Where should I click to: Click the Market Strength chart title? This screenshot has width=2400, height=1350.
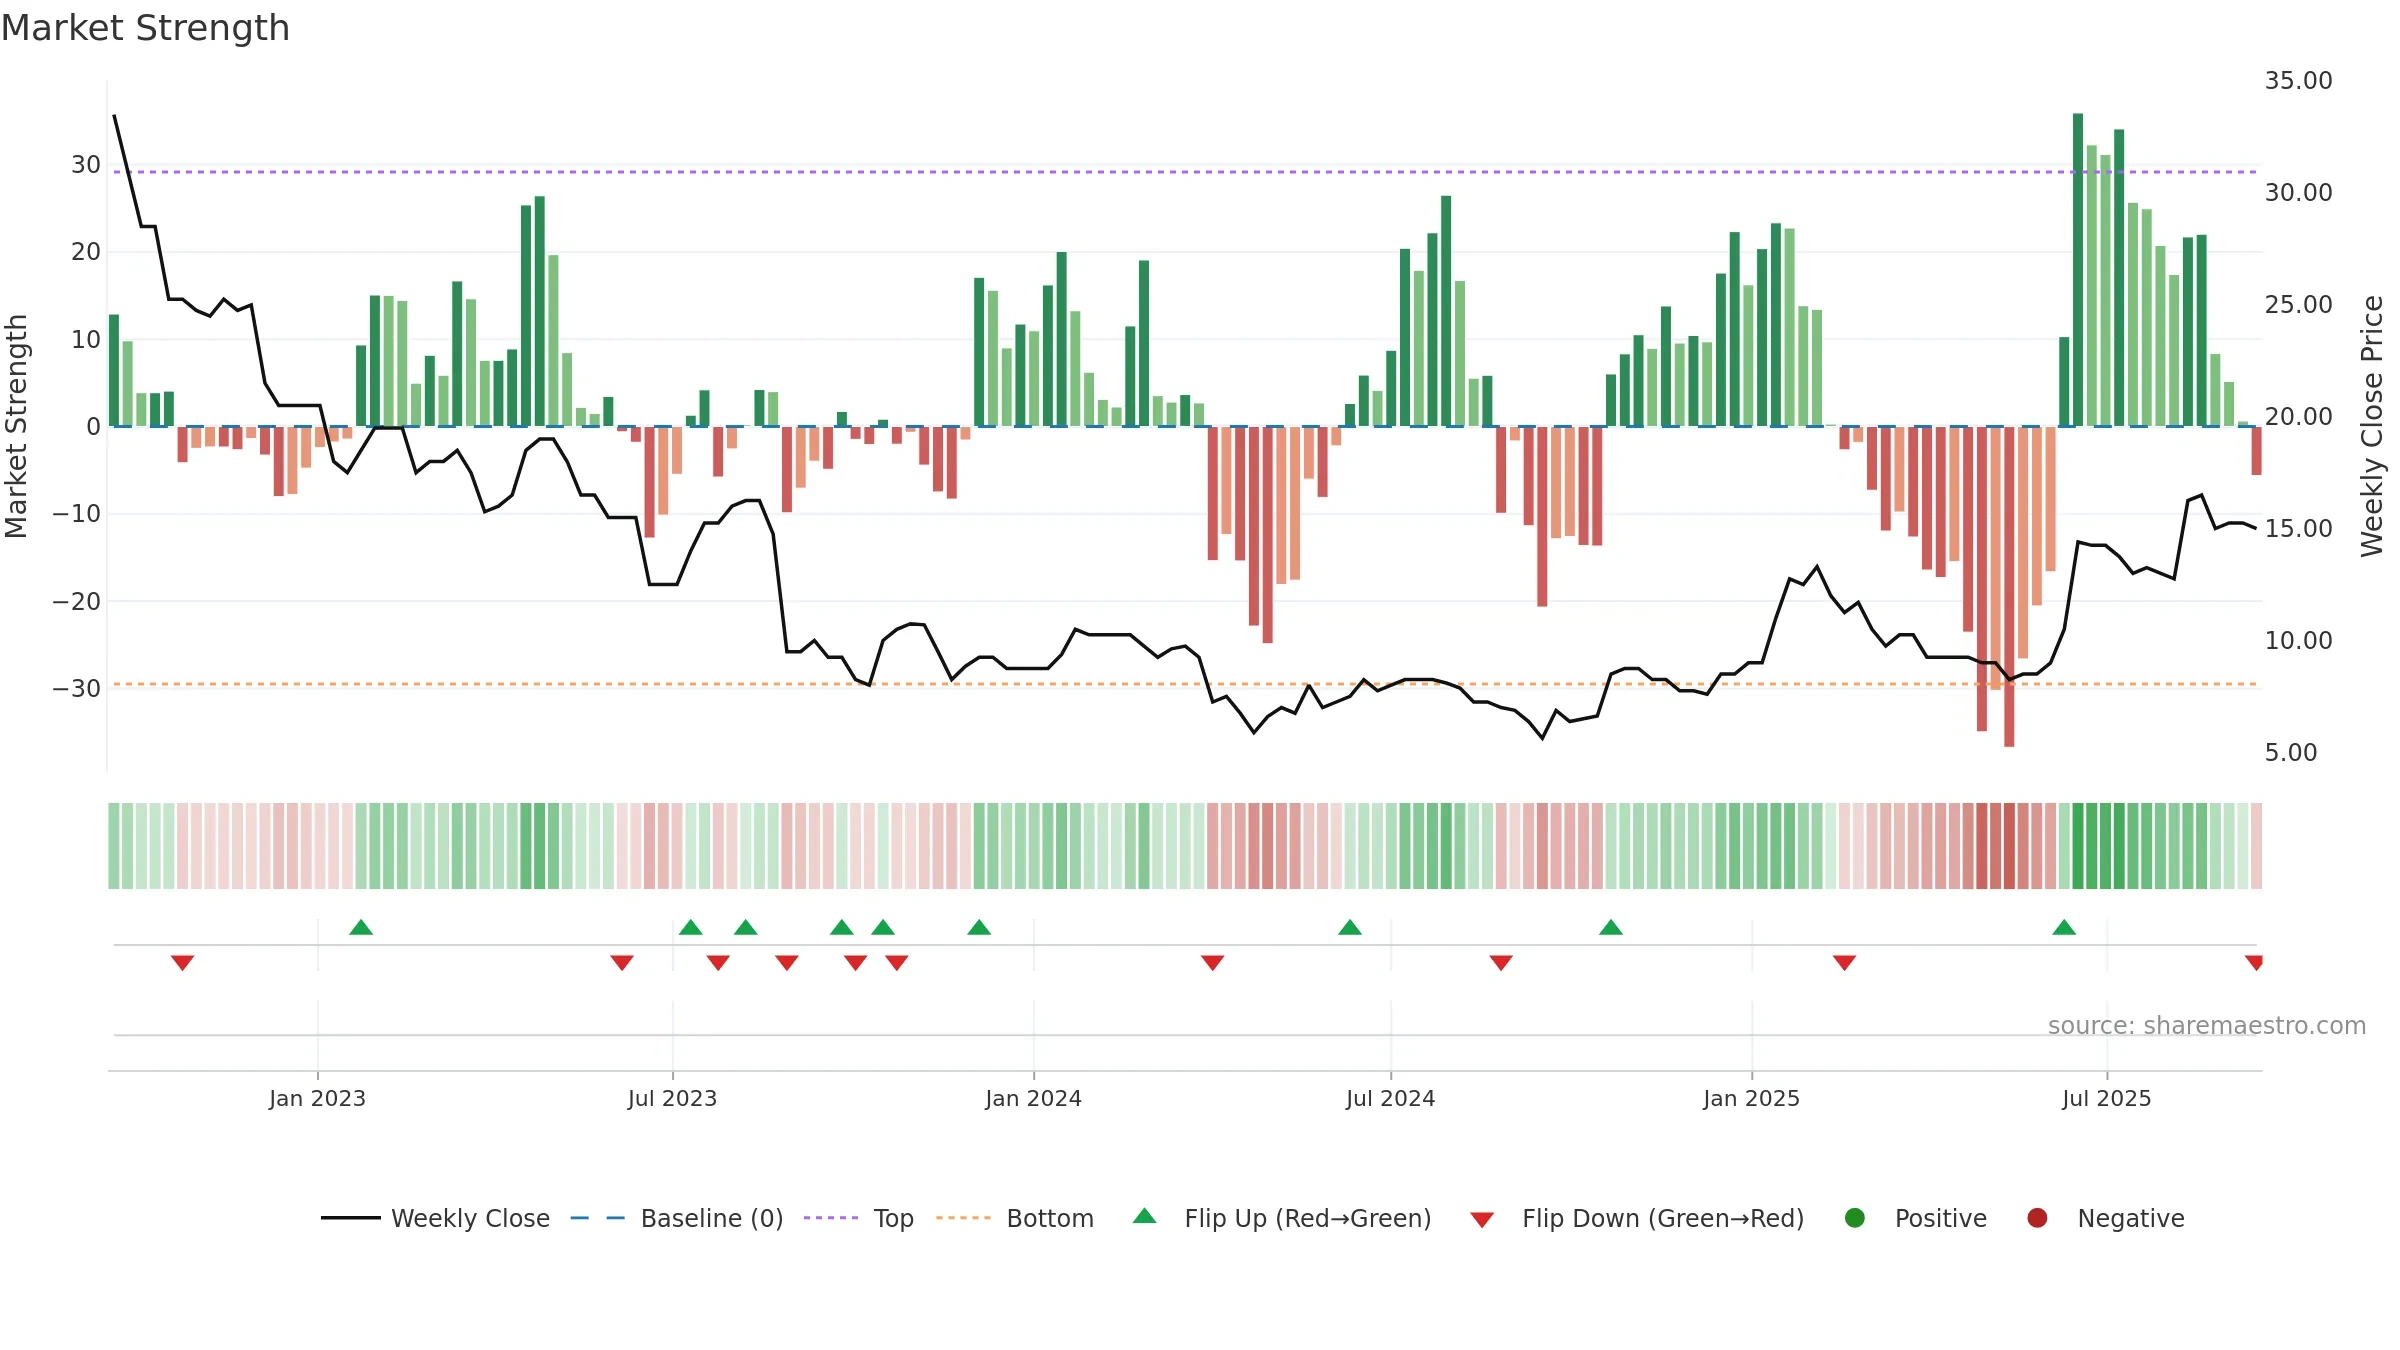click(x=145, y=28)
